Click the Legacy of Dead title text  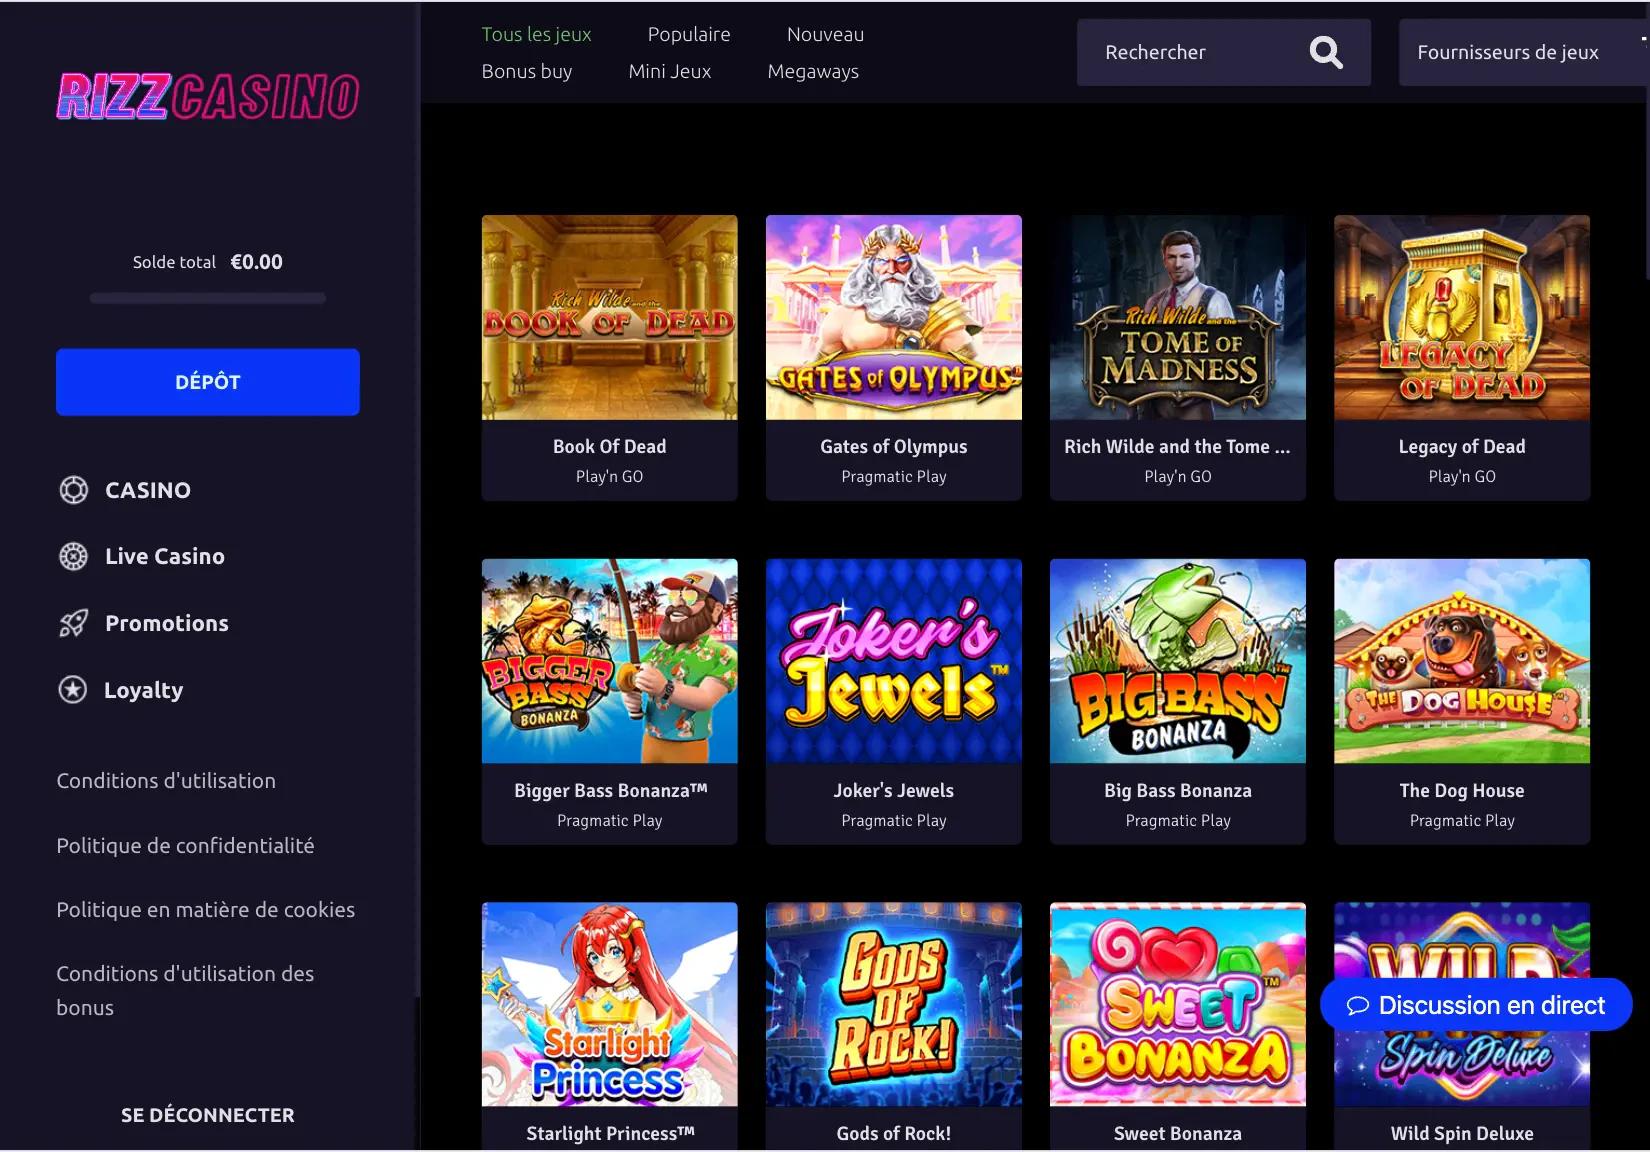click(x=1462, y=447)
